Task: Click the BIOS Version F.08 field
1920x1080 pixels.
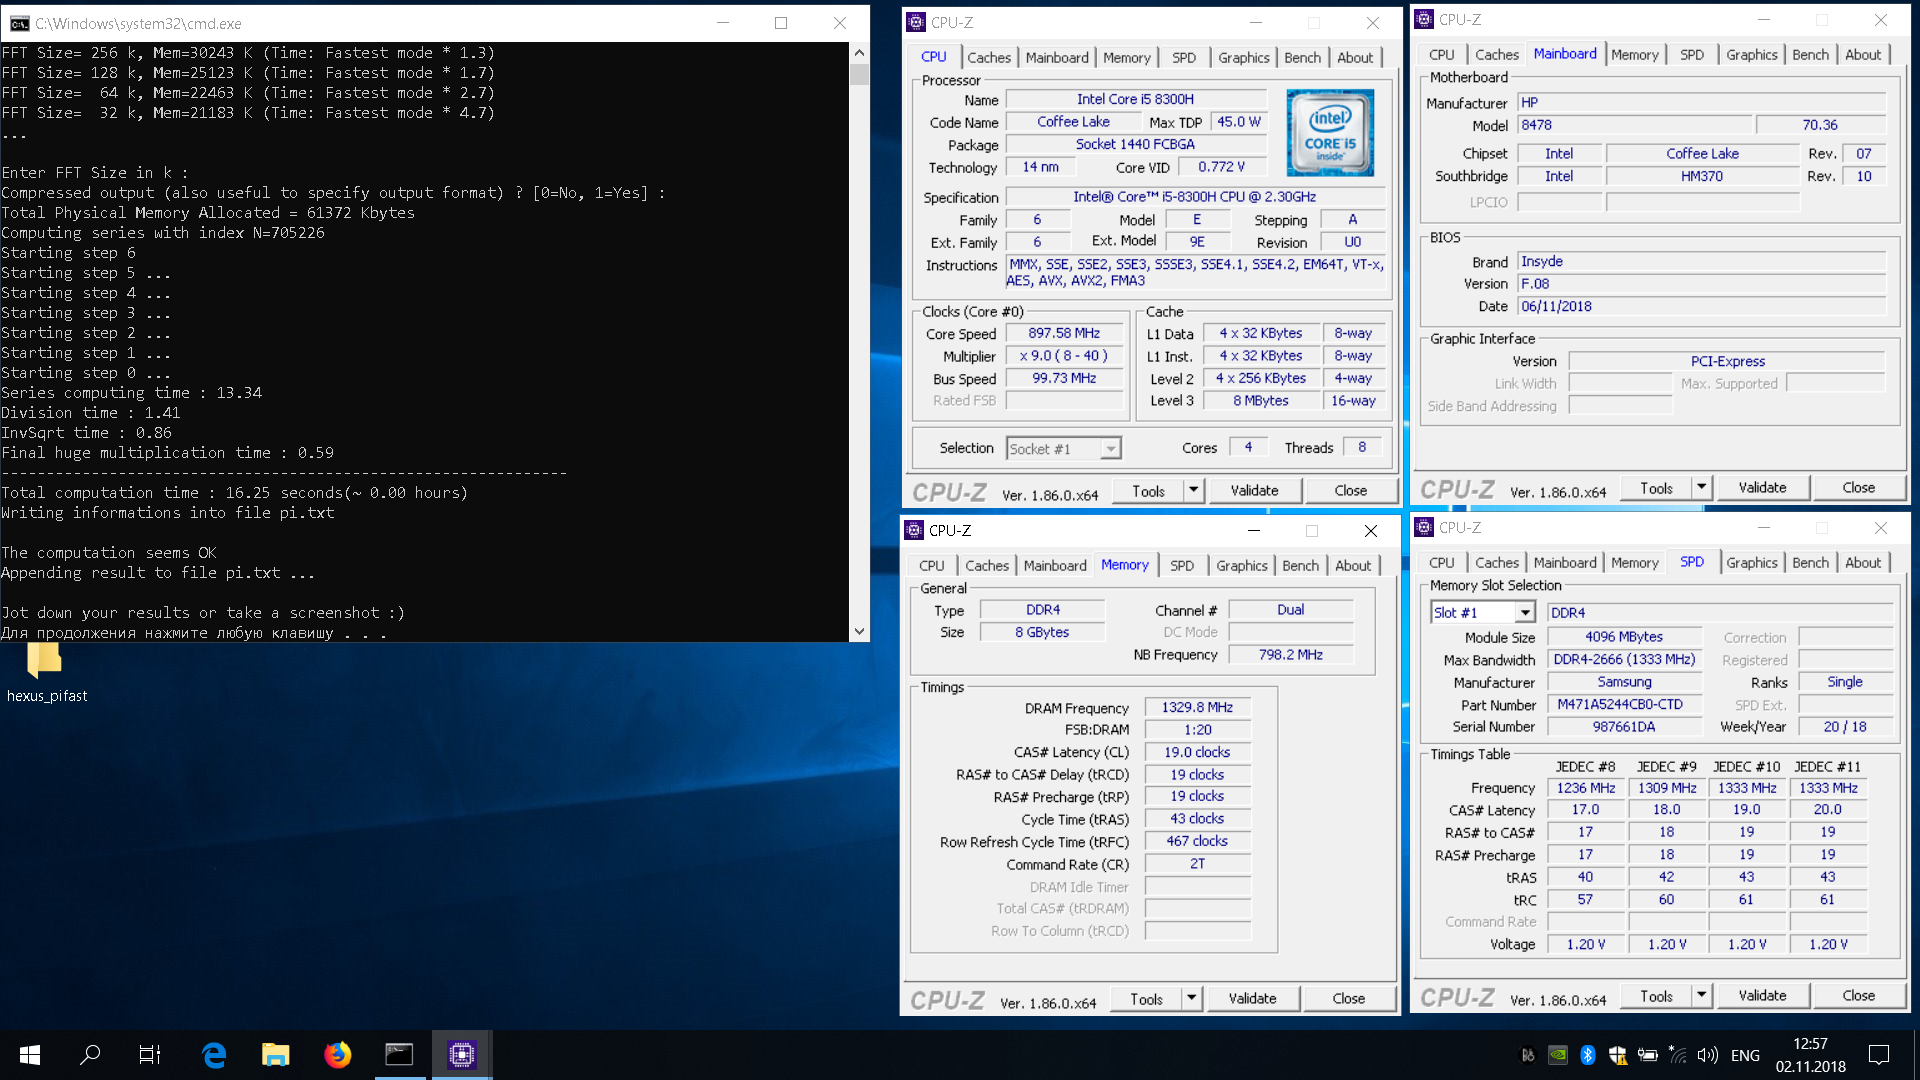Action: [1701, 284]
